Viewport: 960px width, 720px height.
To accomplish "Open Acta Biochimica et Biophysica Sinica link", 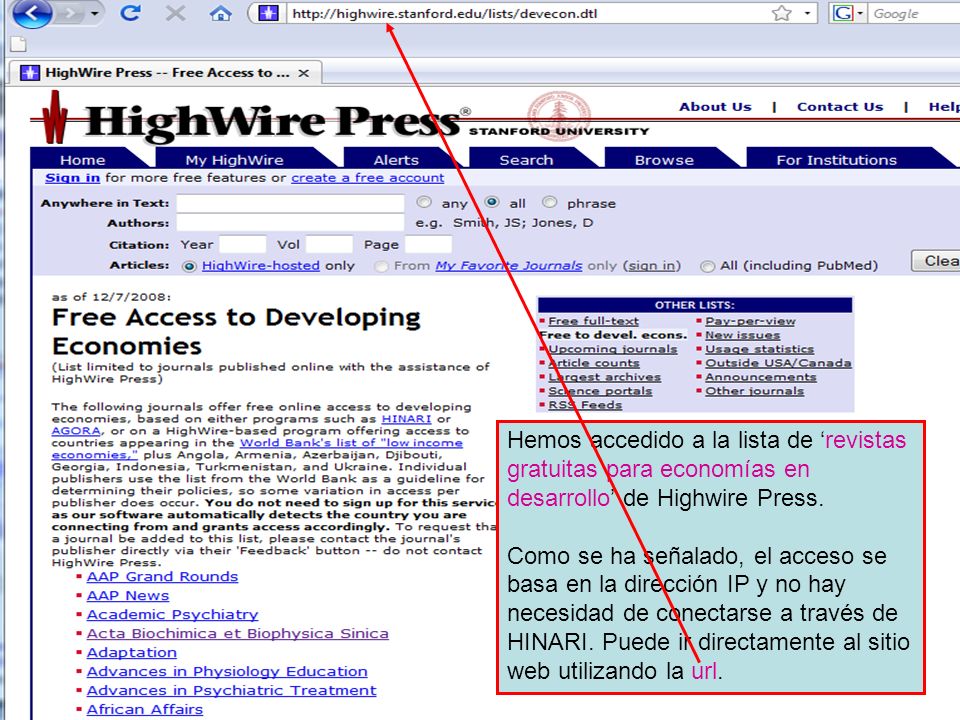I will [x=238, y=634].
